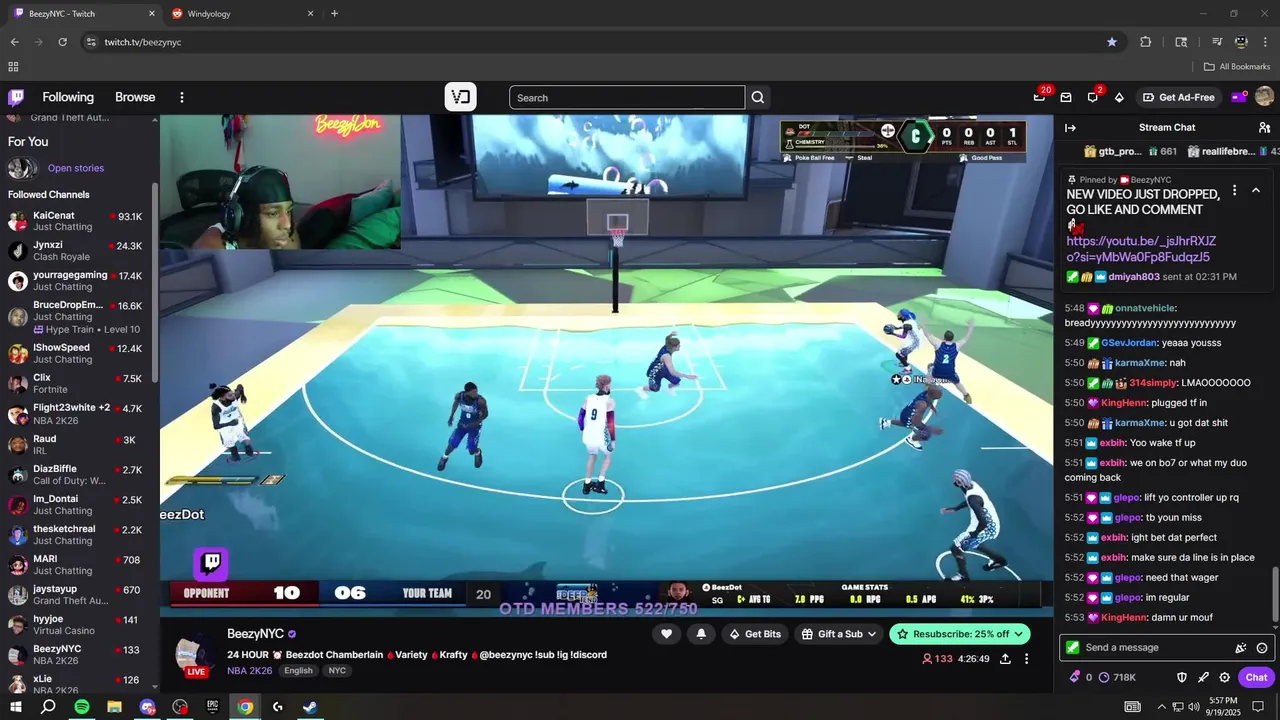This screenshot has width=1280, height=720.
Task: Open Spotify from the taskbar
Action: 82,707
